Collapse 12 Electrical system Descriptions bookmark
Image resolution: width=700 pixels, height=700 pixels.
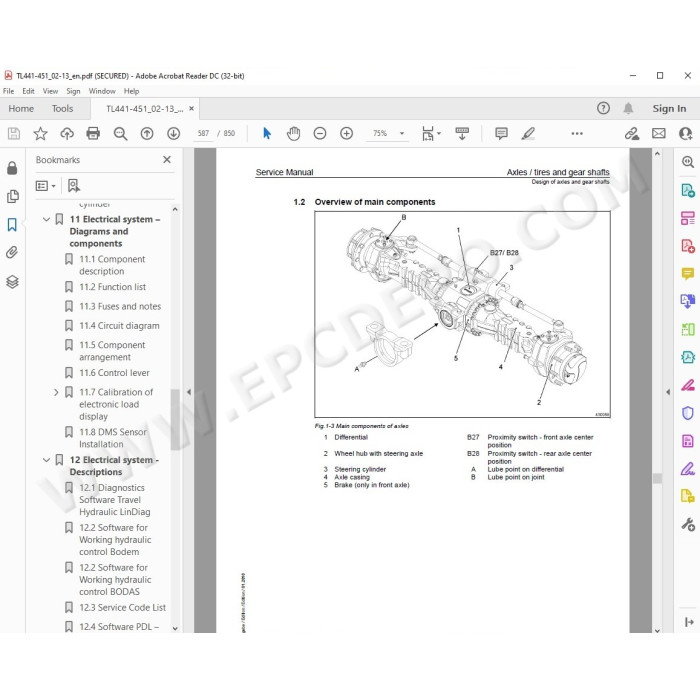pos(46,460)
